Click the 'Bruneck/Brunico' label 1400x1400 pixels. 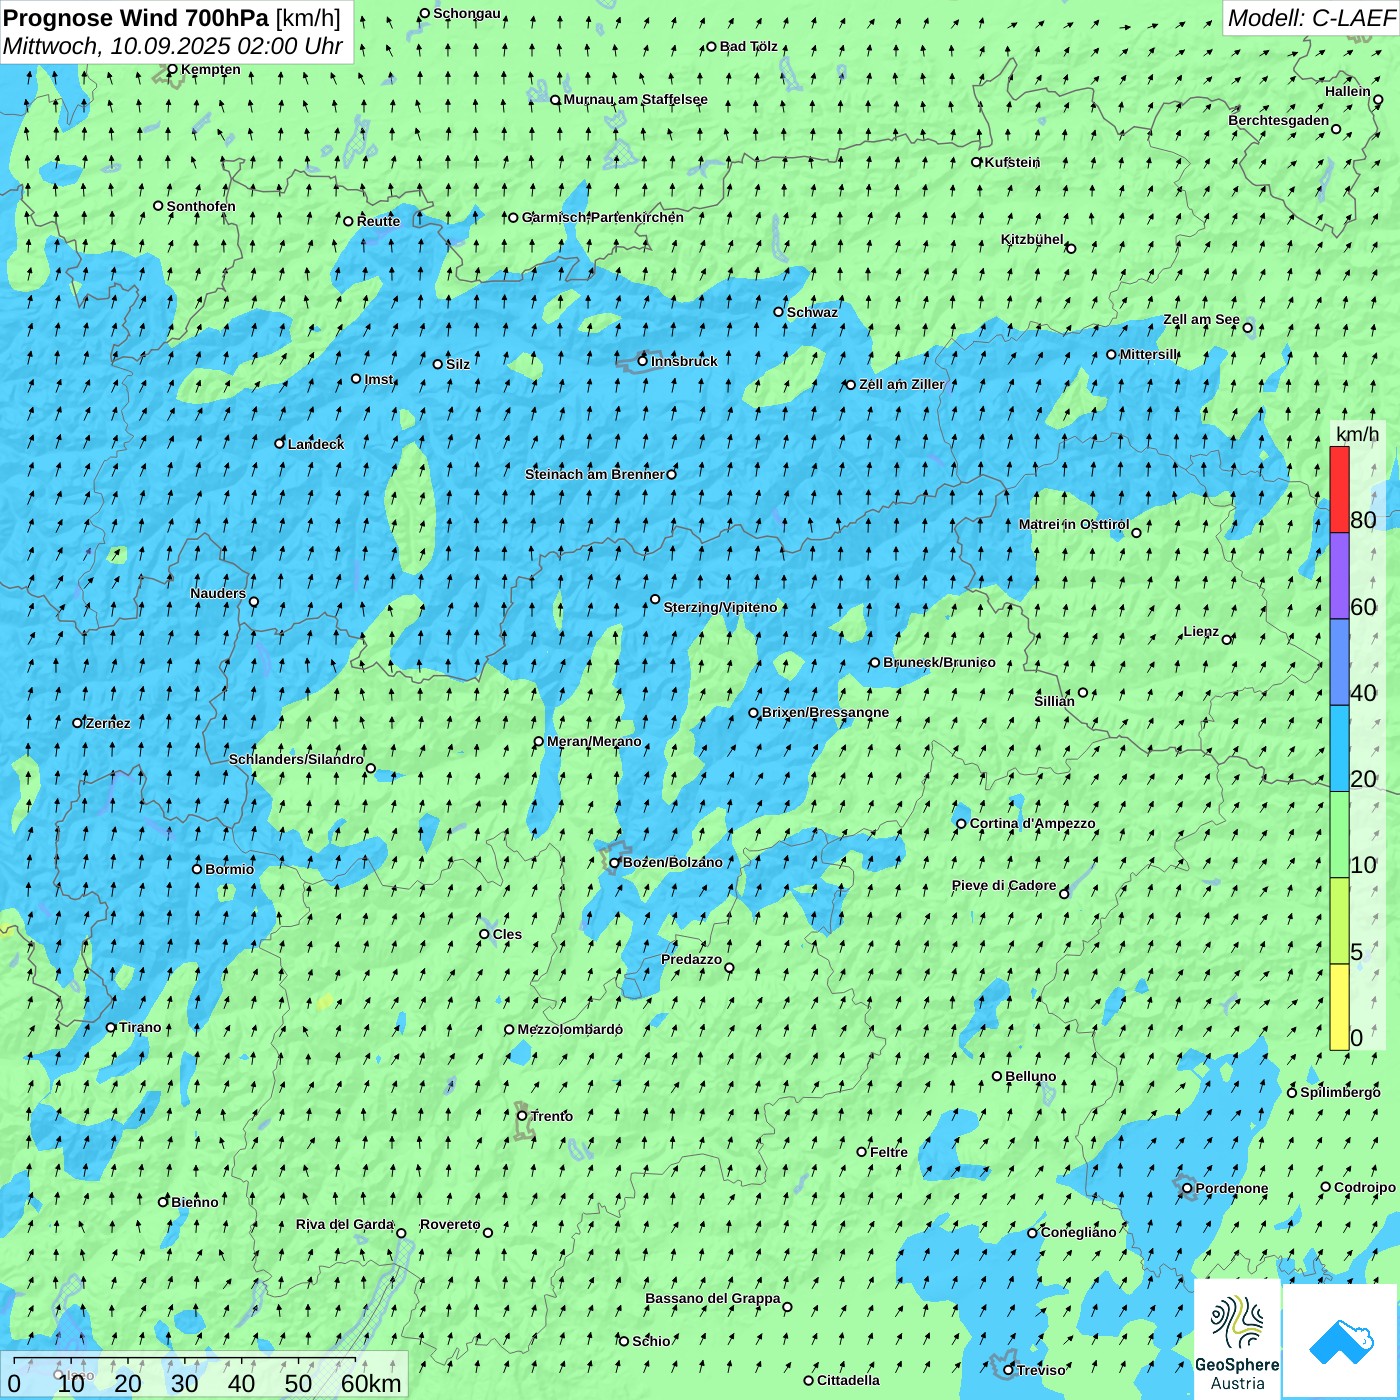[939, 662]
